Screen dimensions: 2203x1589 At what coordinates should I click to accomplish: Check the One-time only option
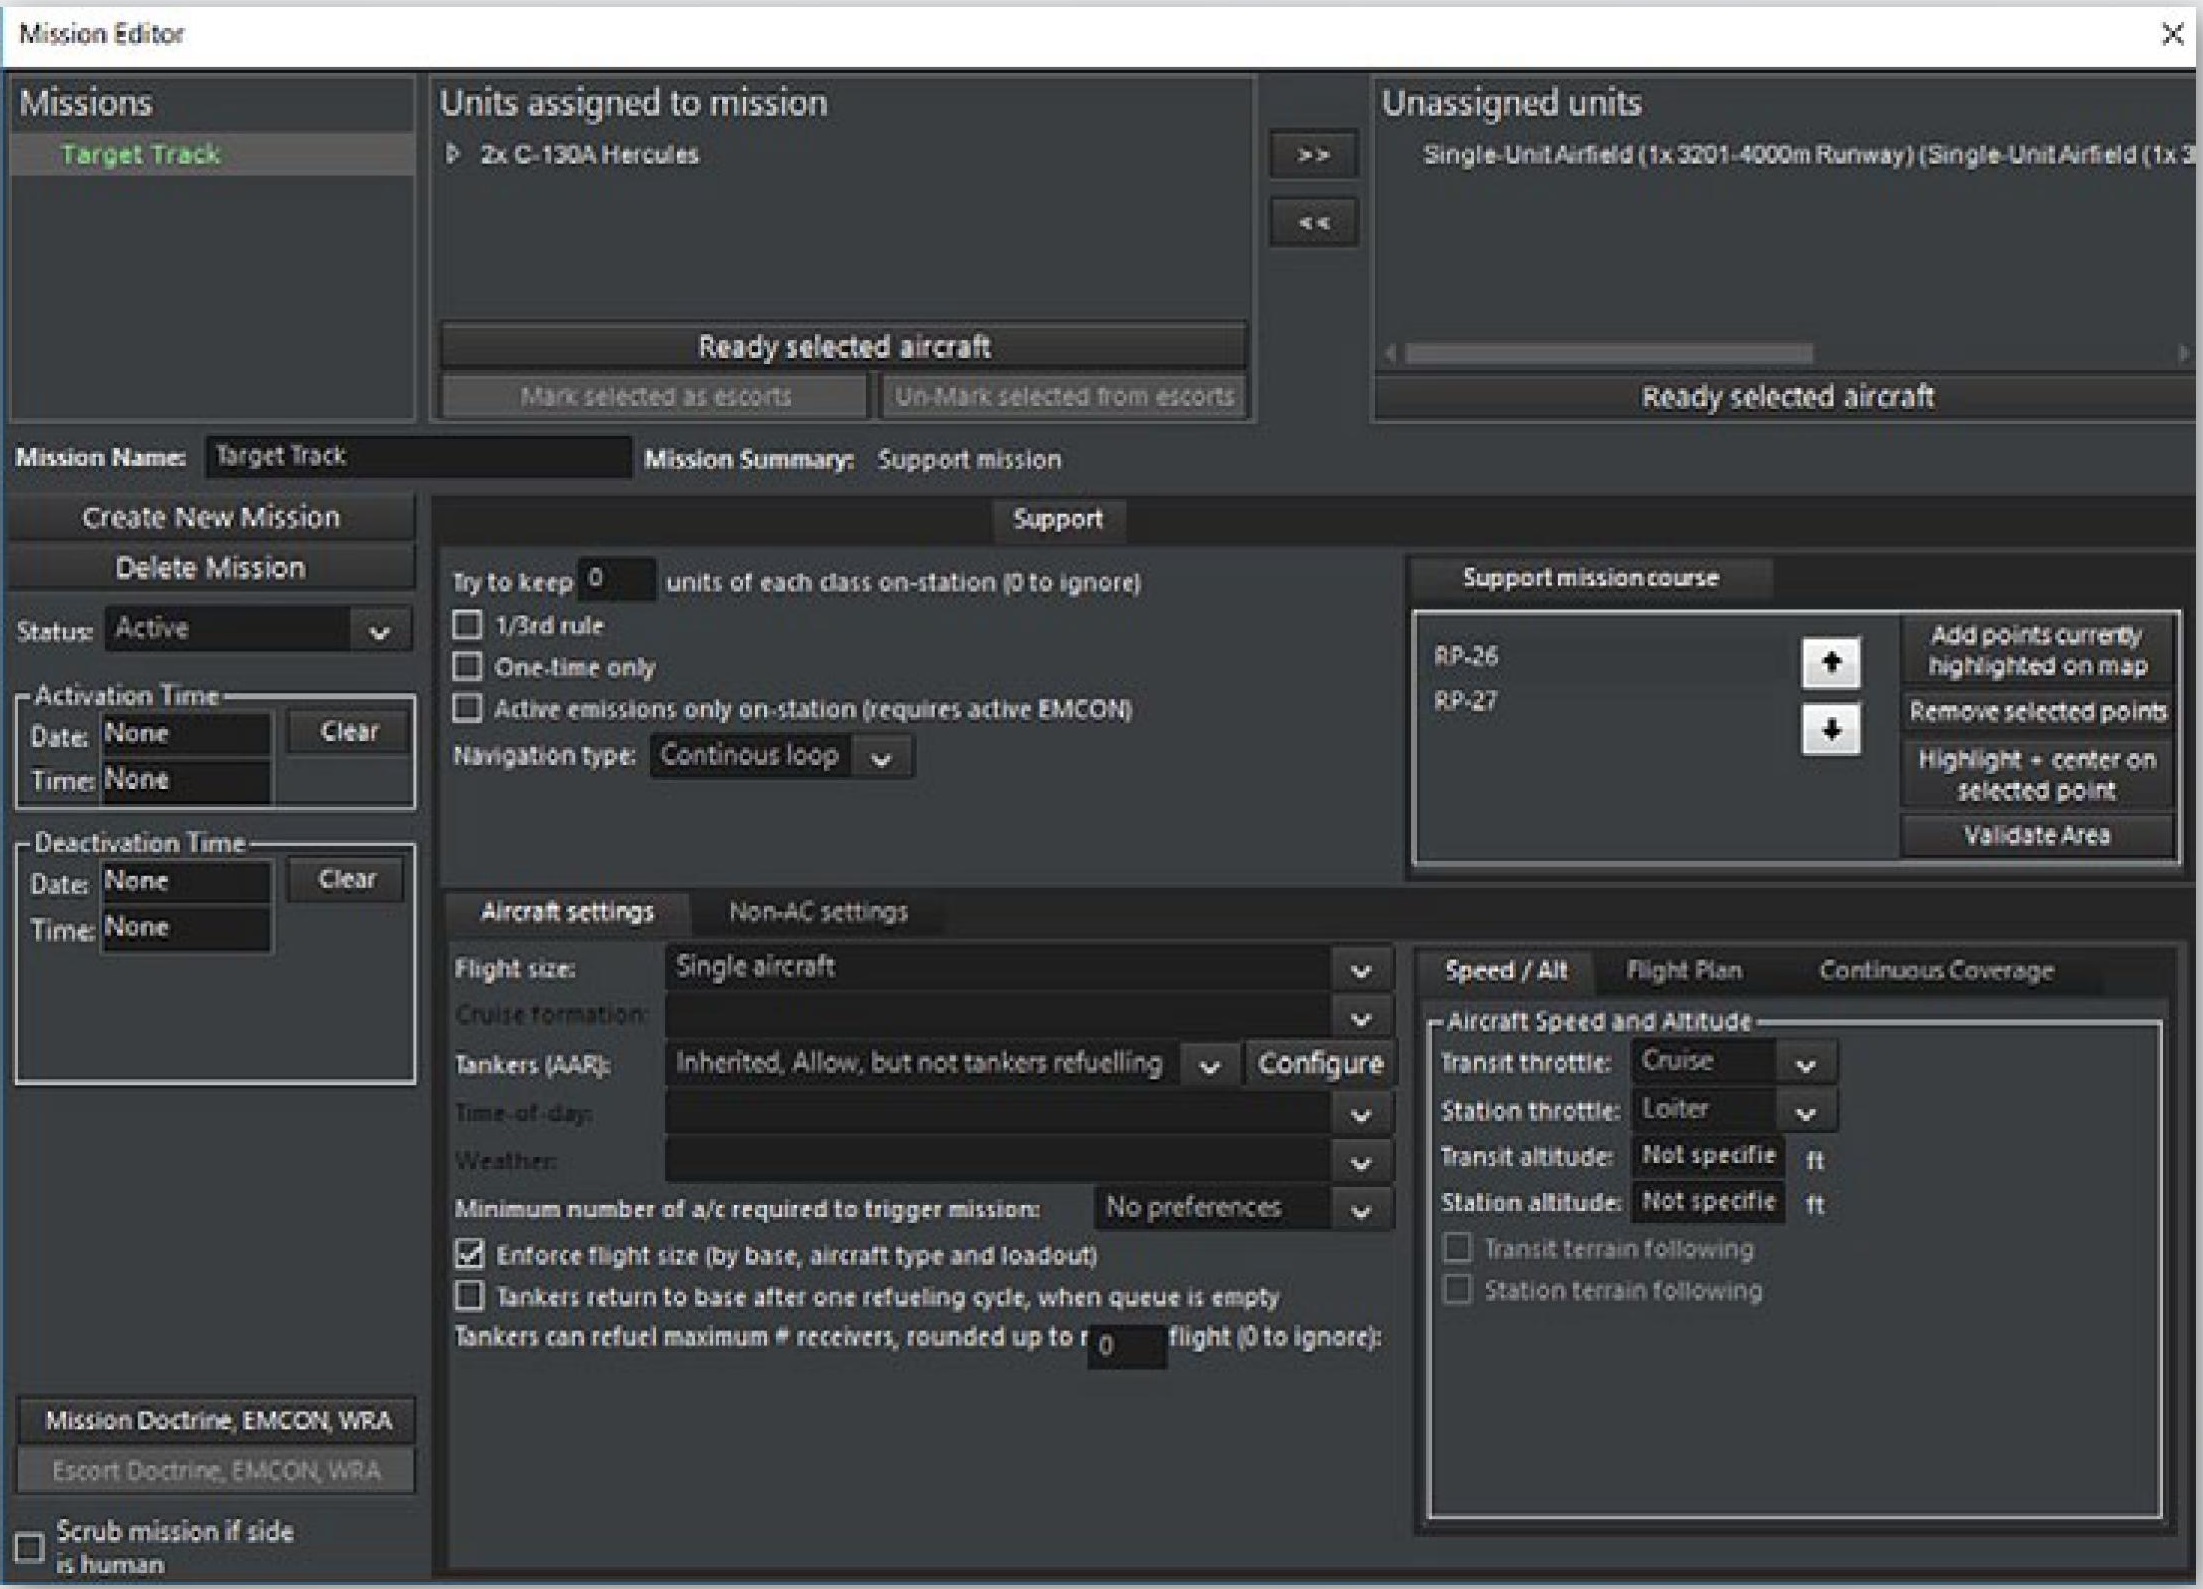coord(467,666)
